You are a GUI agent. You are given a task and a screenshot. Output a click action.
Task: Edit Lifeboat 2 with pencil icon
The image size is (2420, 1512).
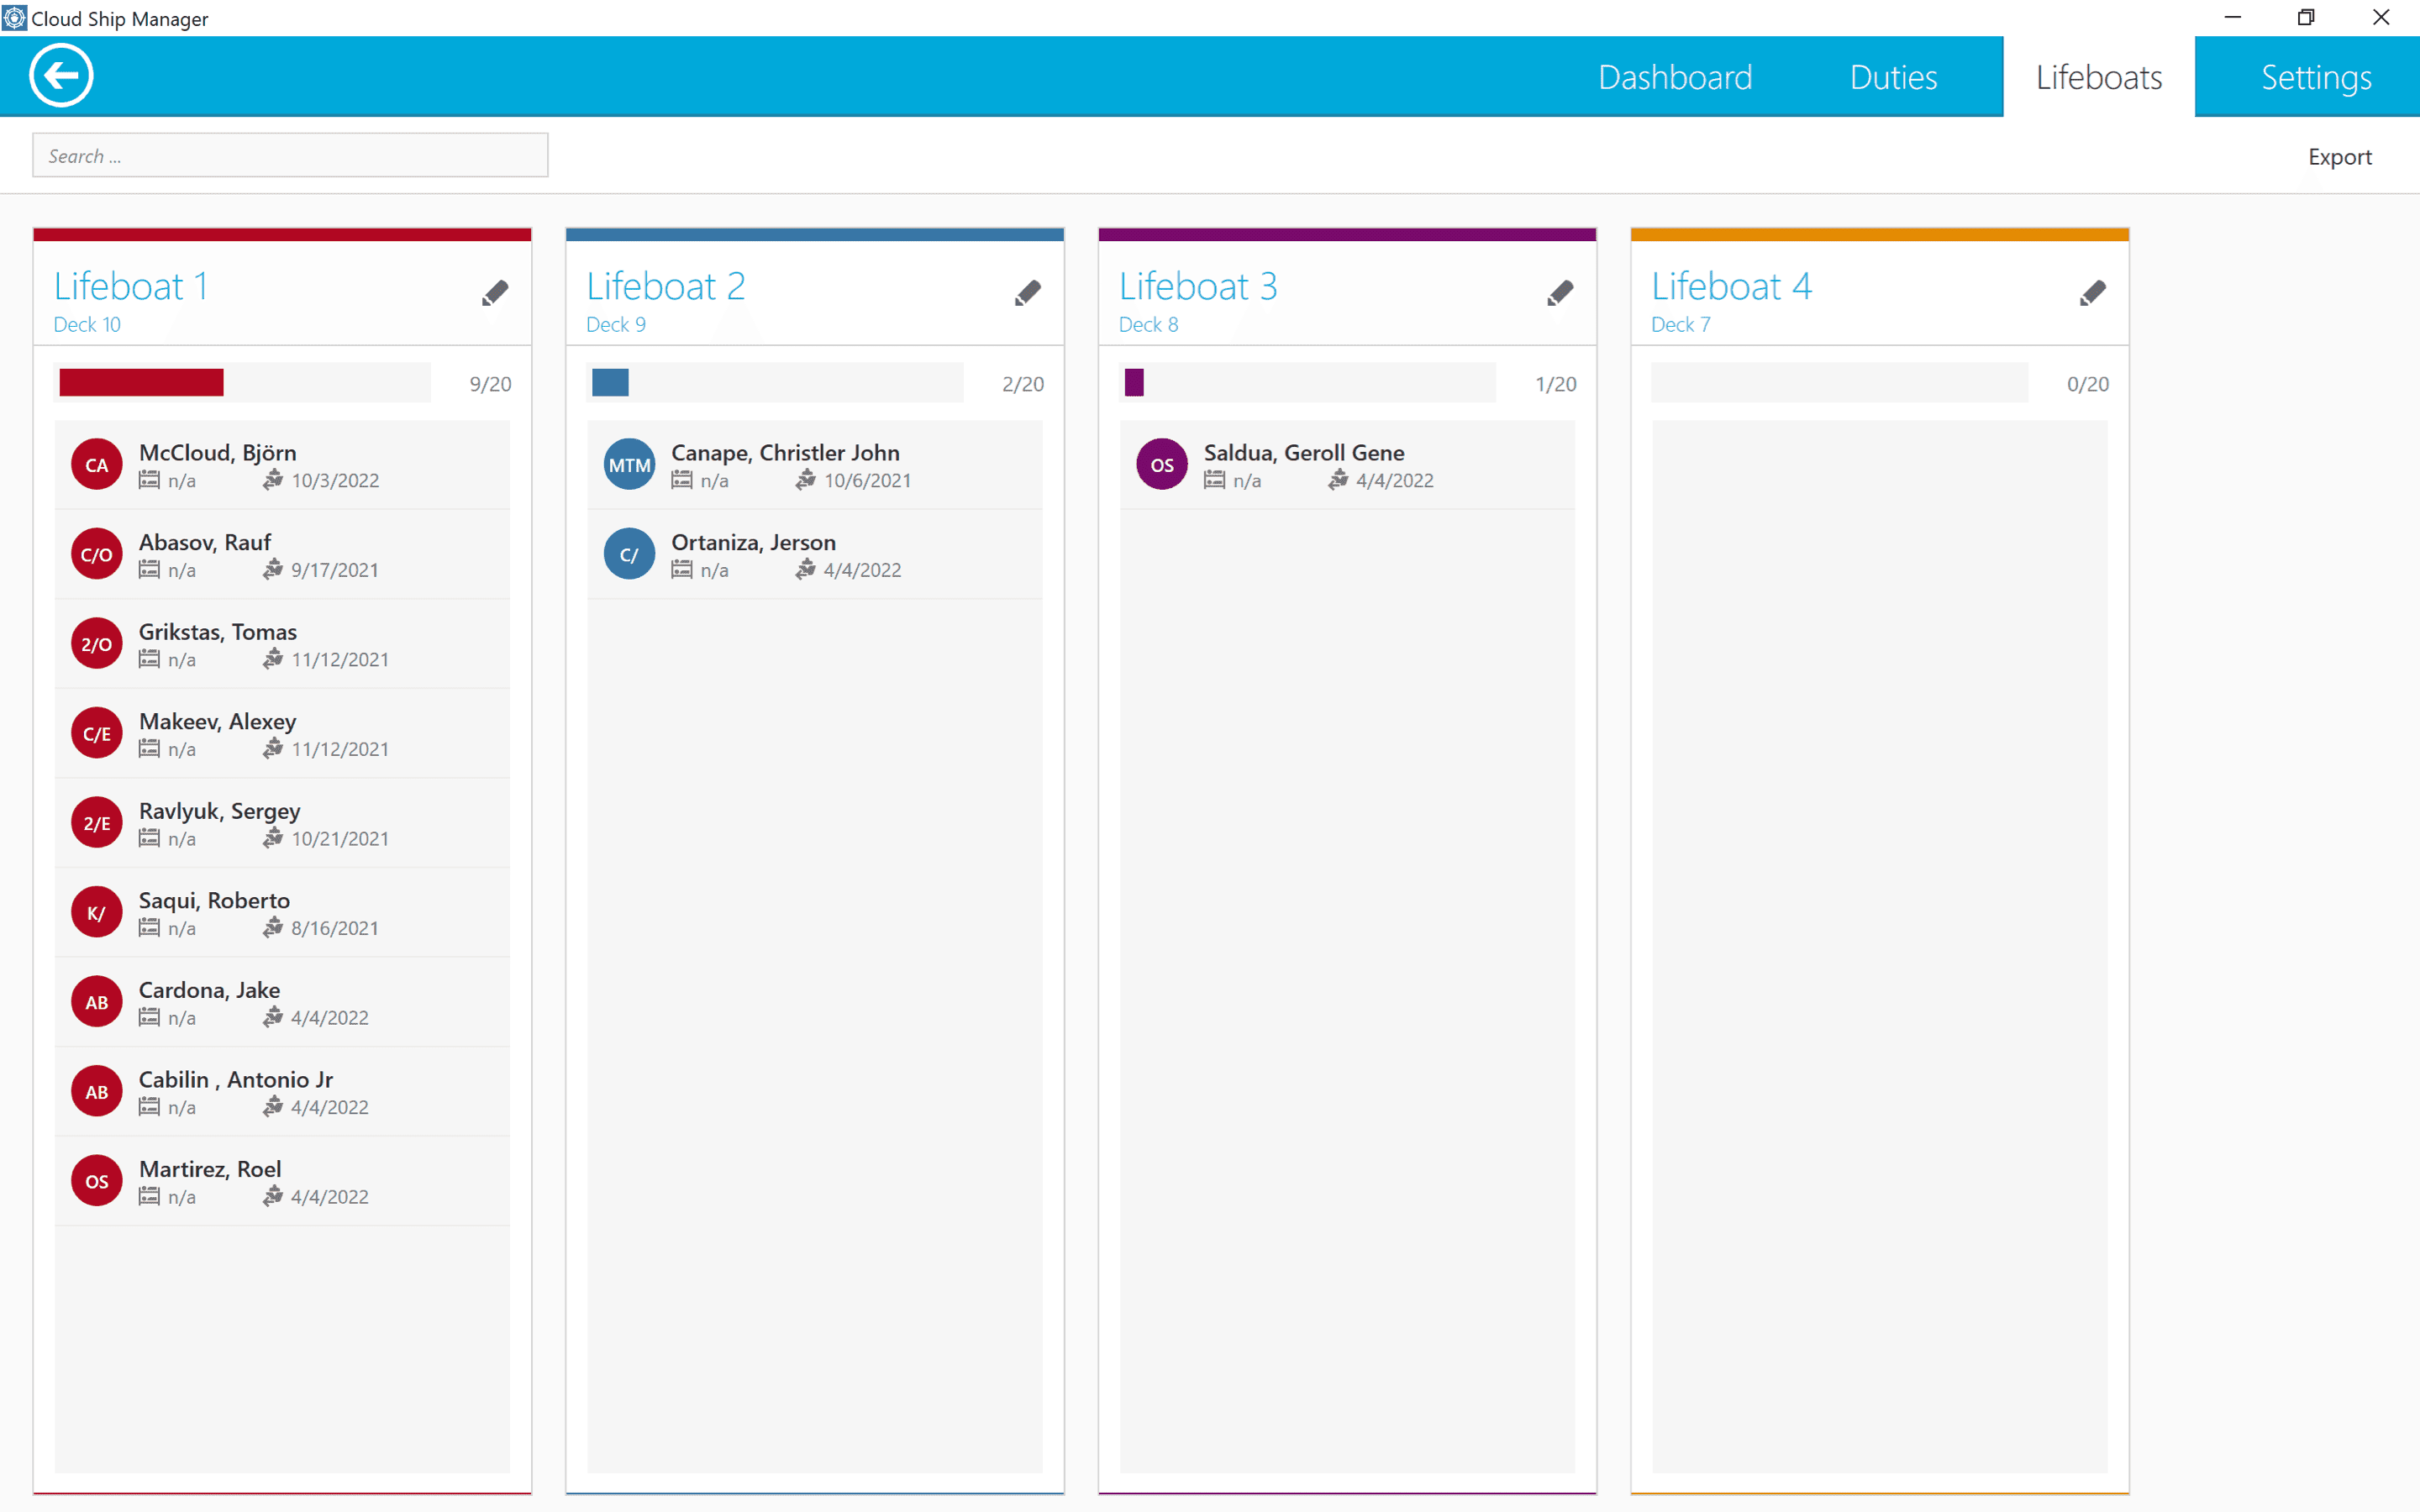pos(1028,293)
